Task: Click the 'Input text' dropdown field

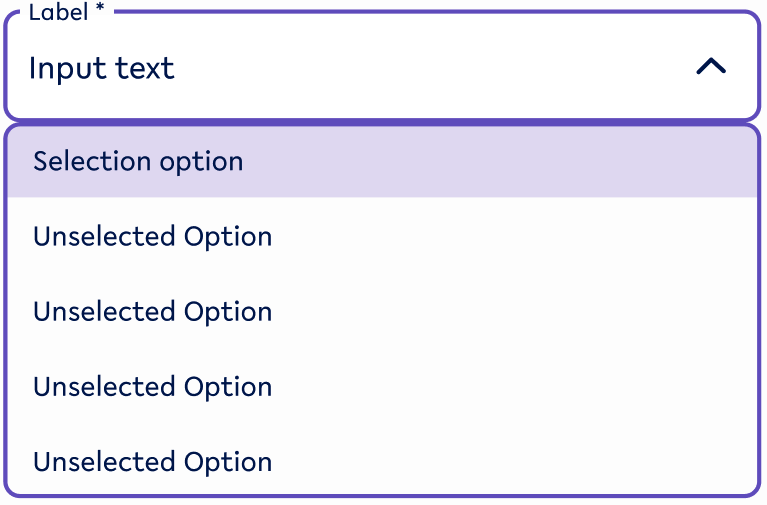Action: tap(380, 67)
